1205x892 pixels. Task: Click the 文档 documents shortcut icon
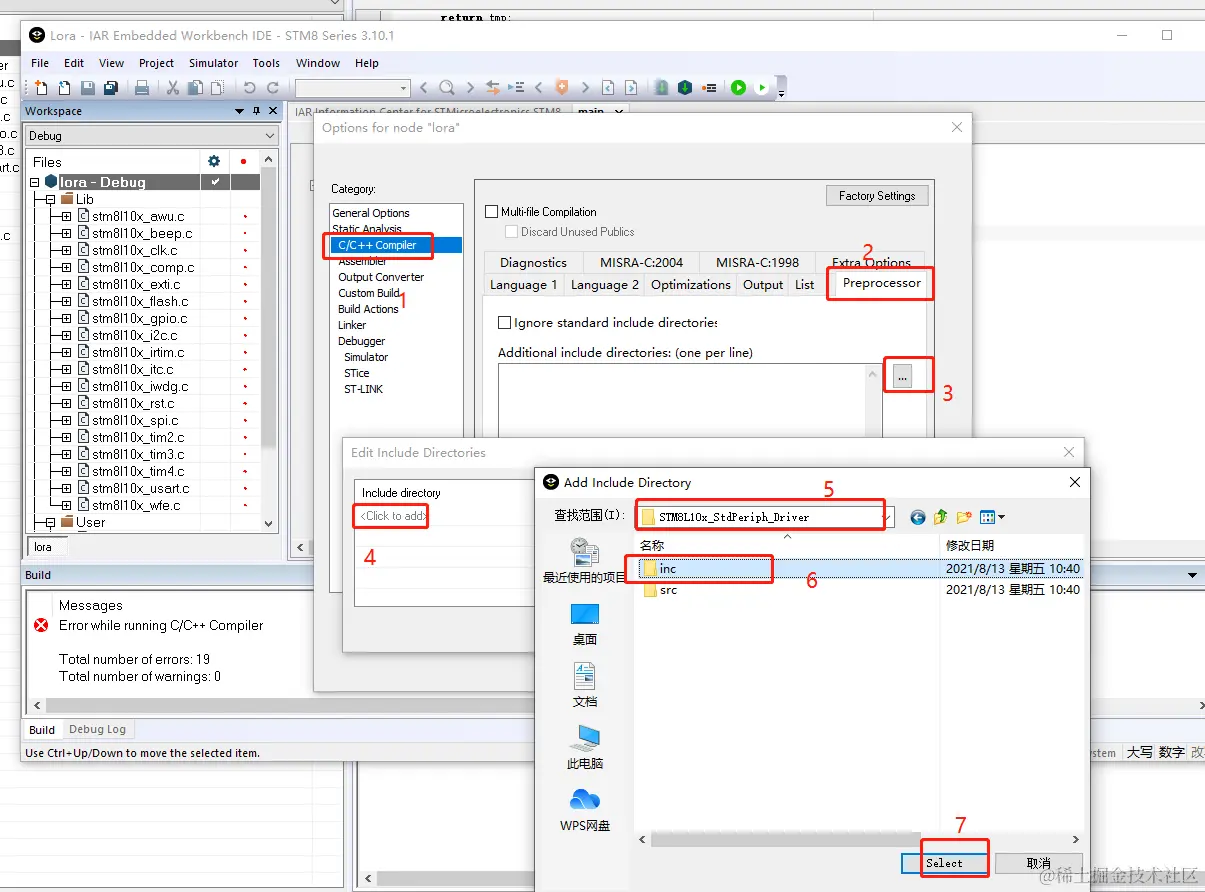click(585, 686)
